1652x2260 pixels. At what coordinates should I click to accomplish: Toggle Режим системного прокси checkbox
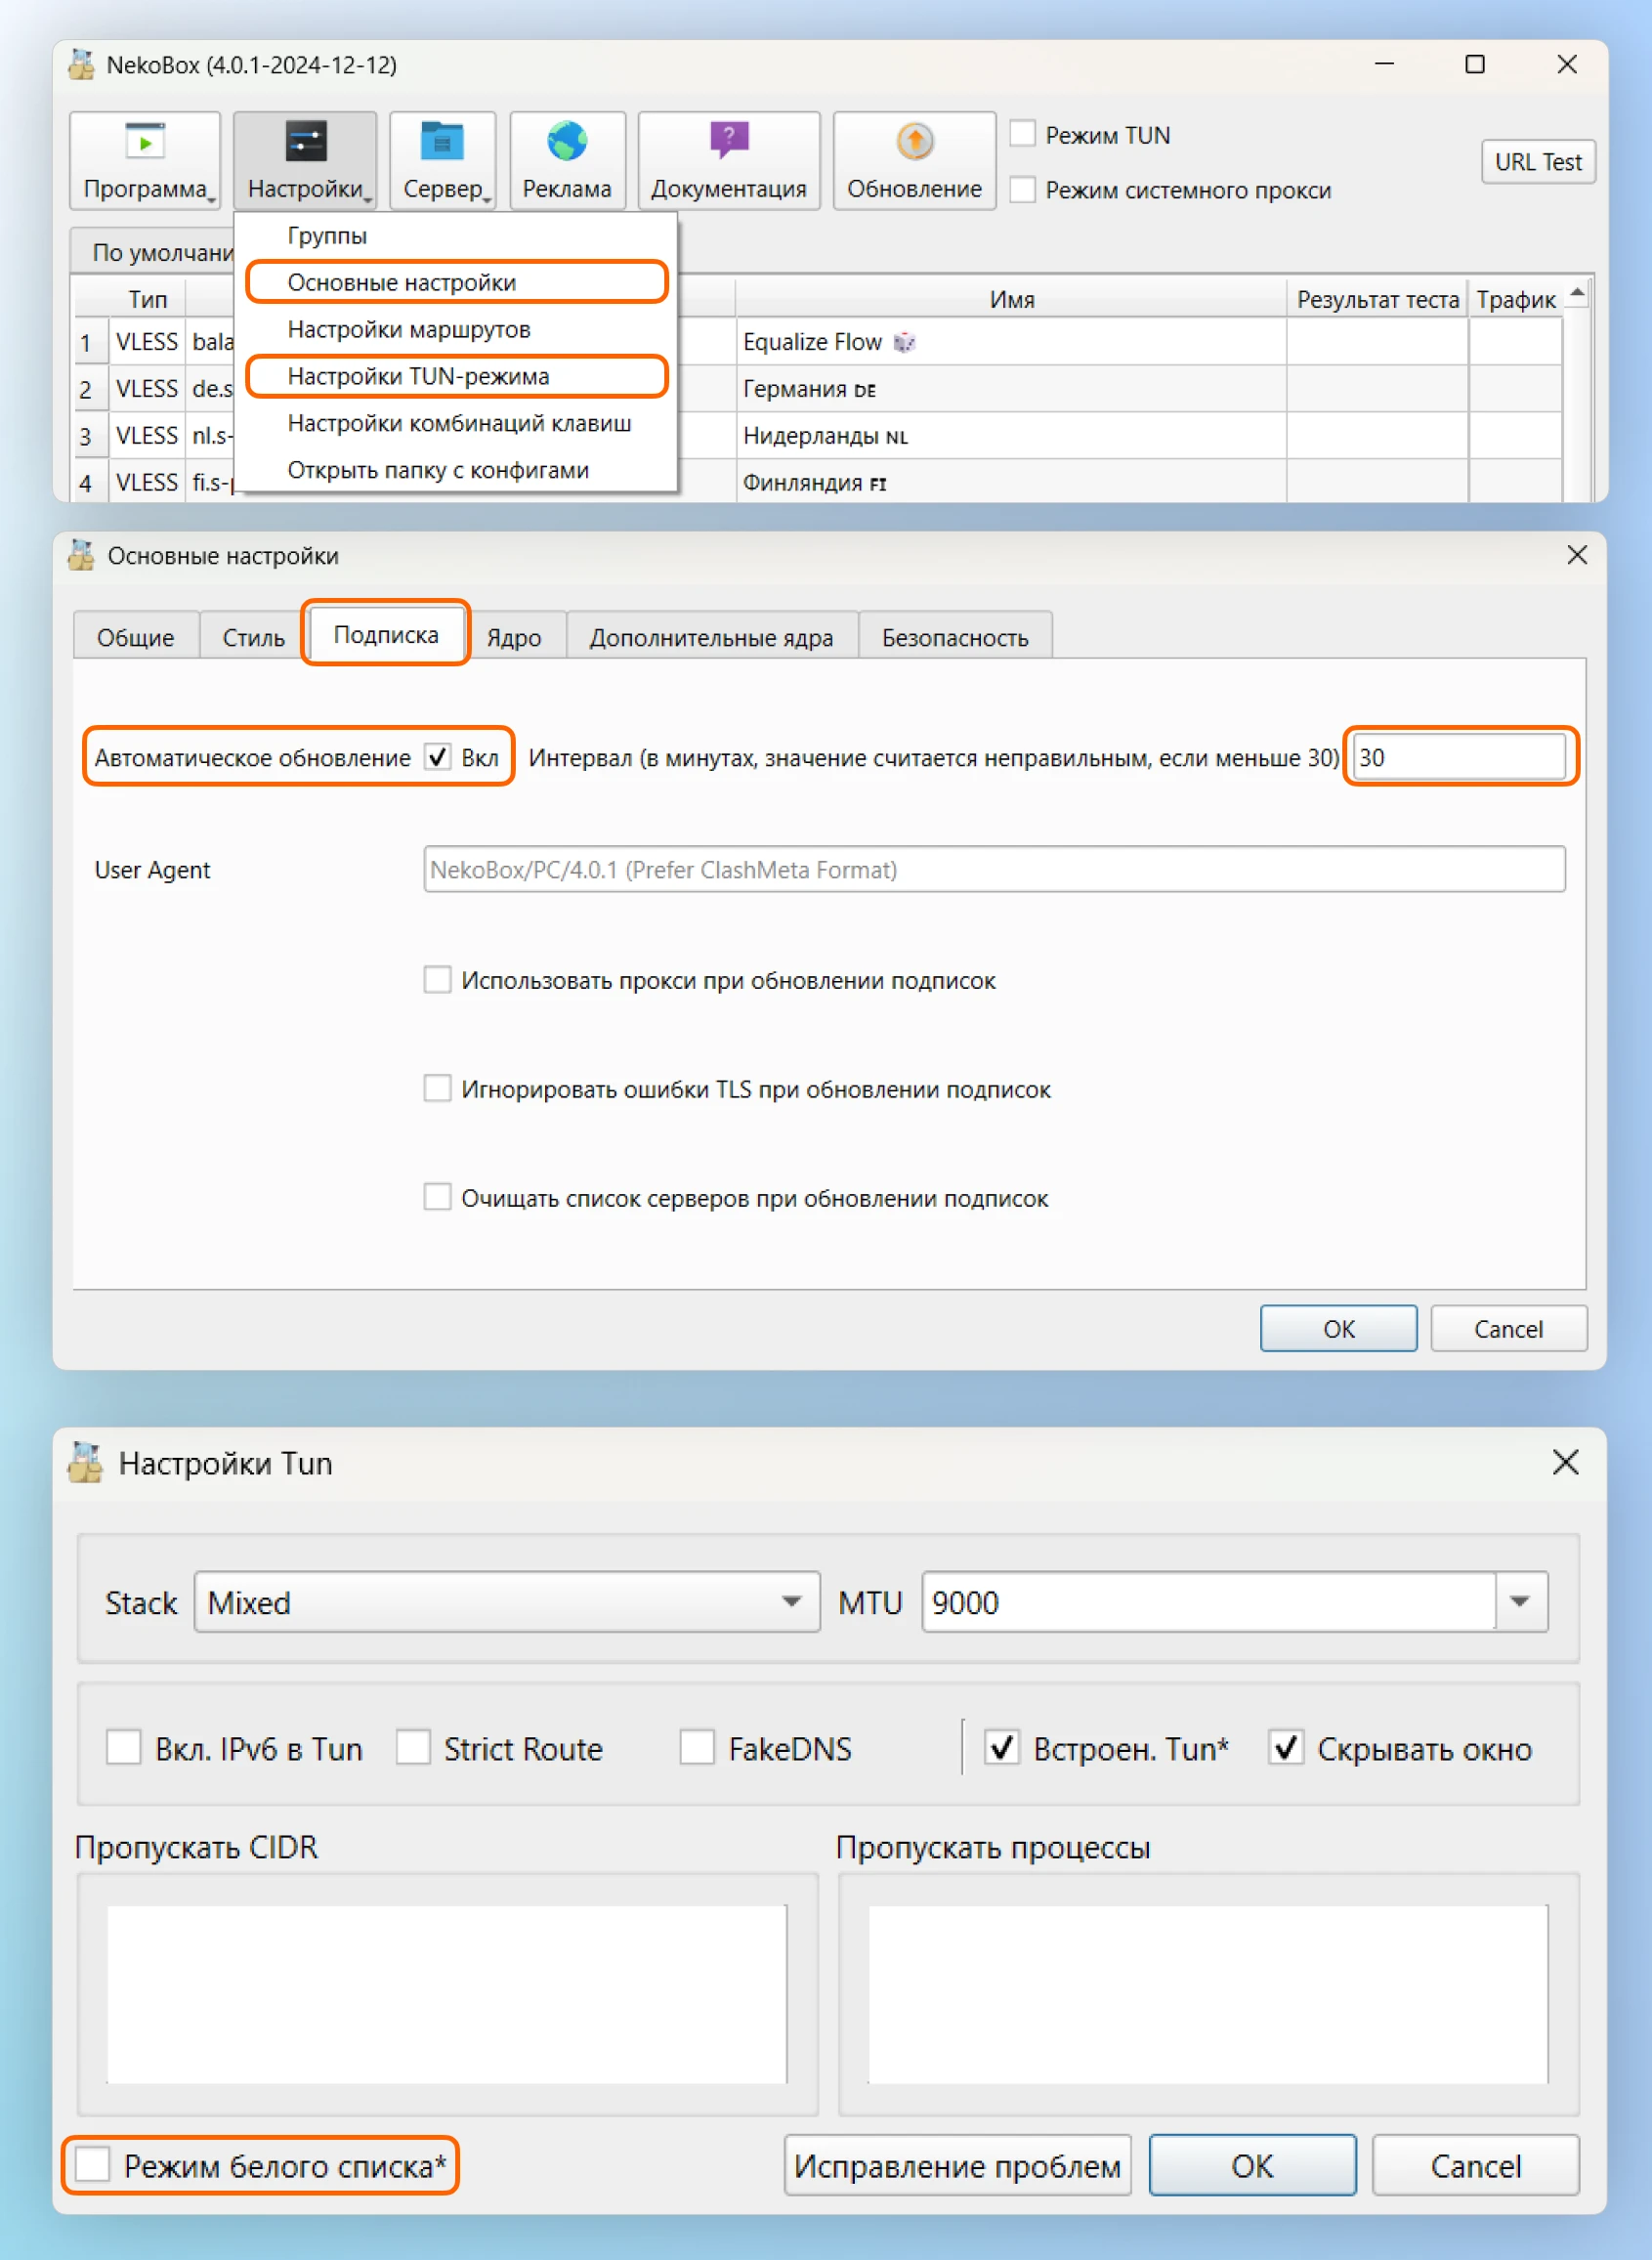[1022, 189]
